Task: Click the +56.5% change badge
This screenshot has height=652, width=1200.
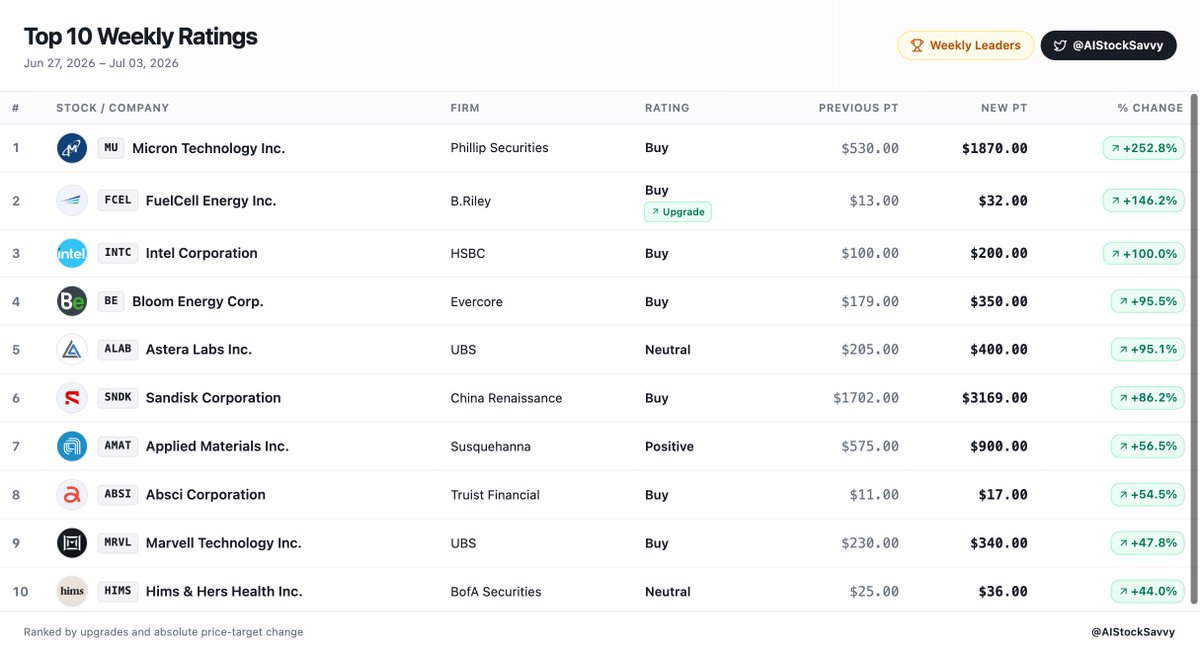Action: click(1147, 446)
